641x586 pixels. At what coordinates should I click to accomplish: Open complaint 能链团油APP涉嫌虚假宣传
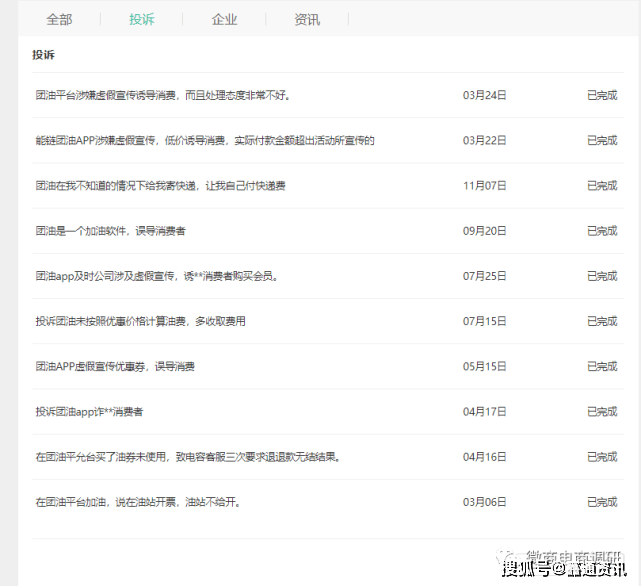pos(205,141)
